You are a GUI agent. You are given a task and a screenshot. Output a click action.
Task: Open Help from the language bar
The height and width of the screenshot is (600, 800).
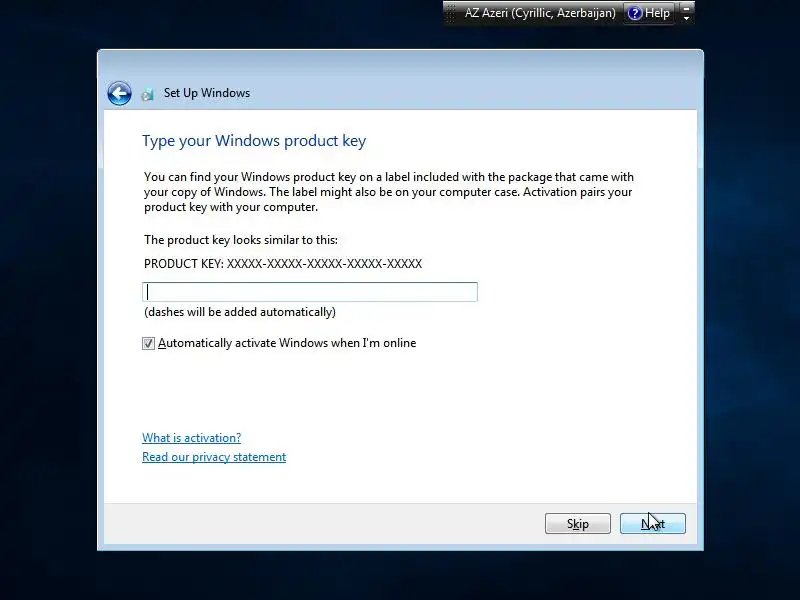[649, 13]
